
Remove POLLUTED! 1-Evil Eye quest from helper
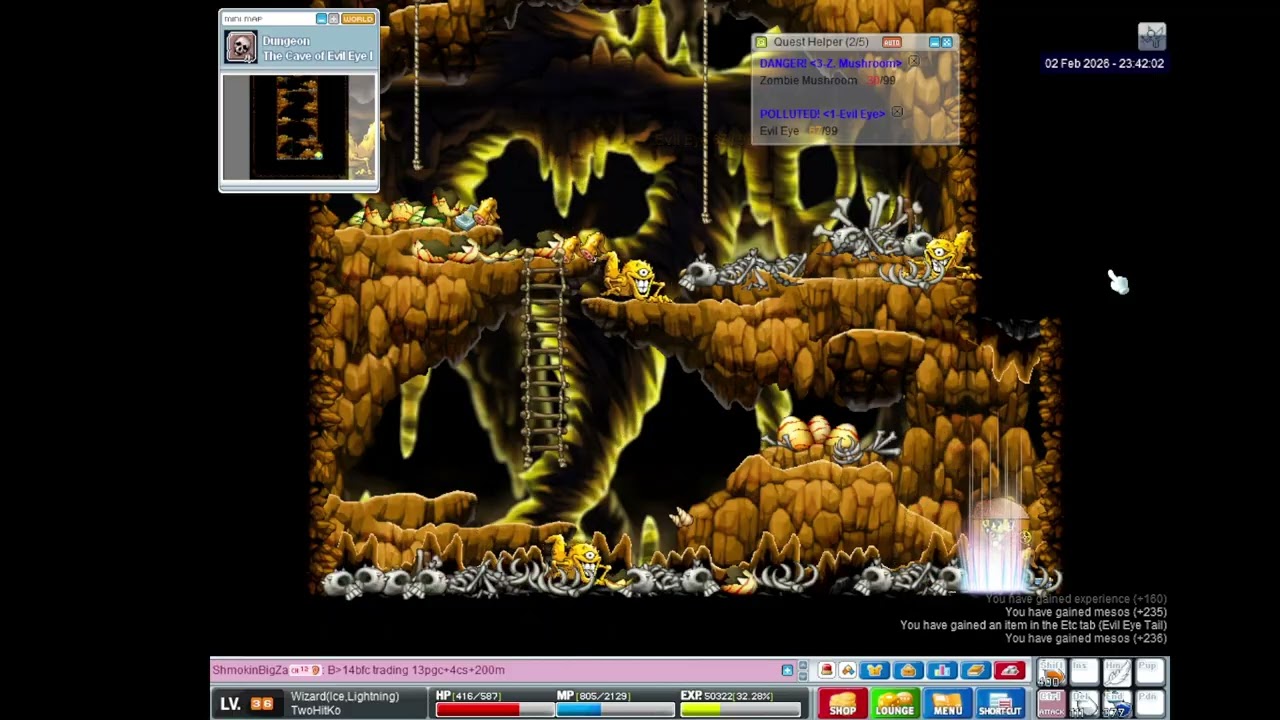click(x=897, y=112)
